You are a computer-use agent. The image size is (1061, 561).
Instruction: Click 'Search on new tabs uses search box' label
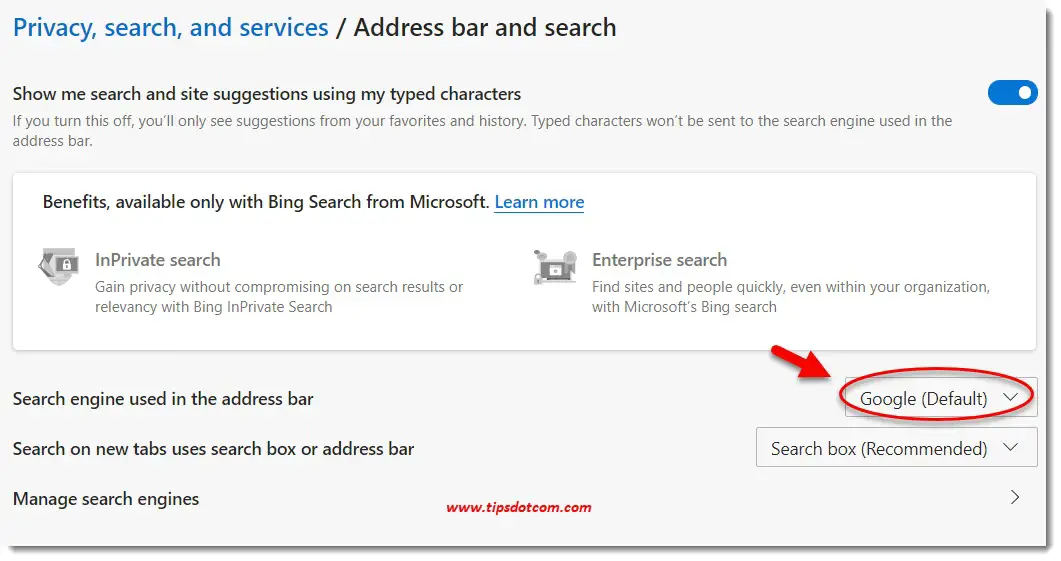[213, 449]
